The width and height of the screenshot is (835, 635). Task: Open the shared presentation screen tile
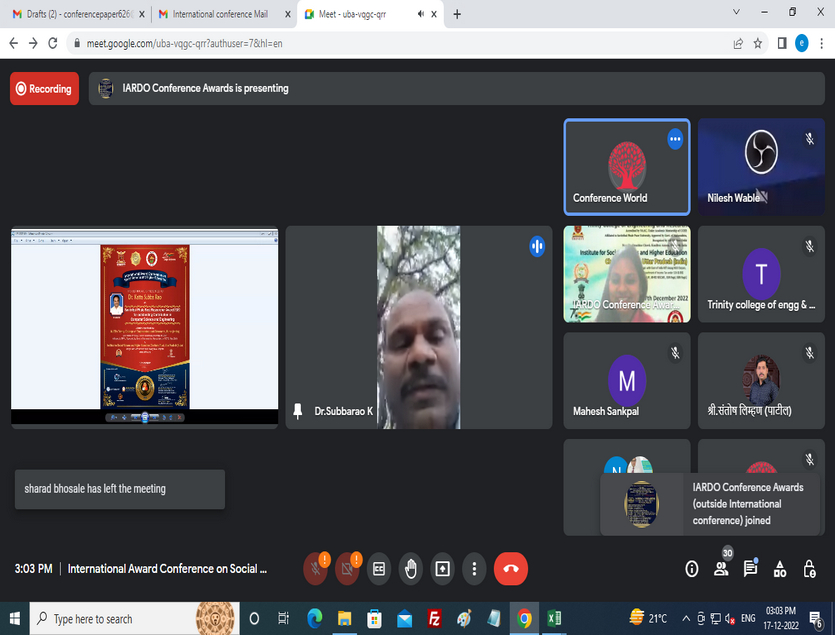tap(144, 327)
